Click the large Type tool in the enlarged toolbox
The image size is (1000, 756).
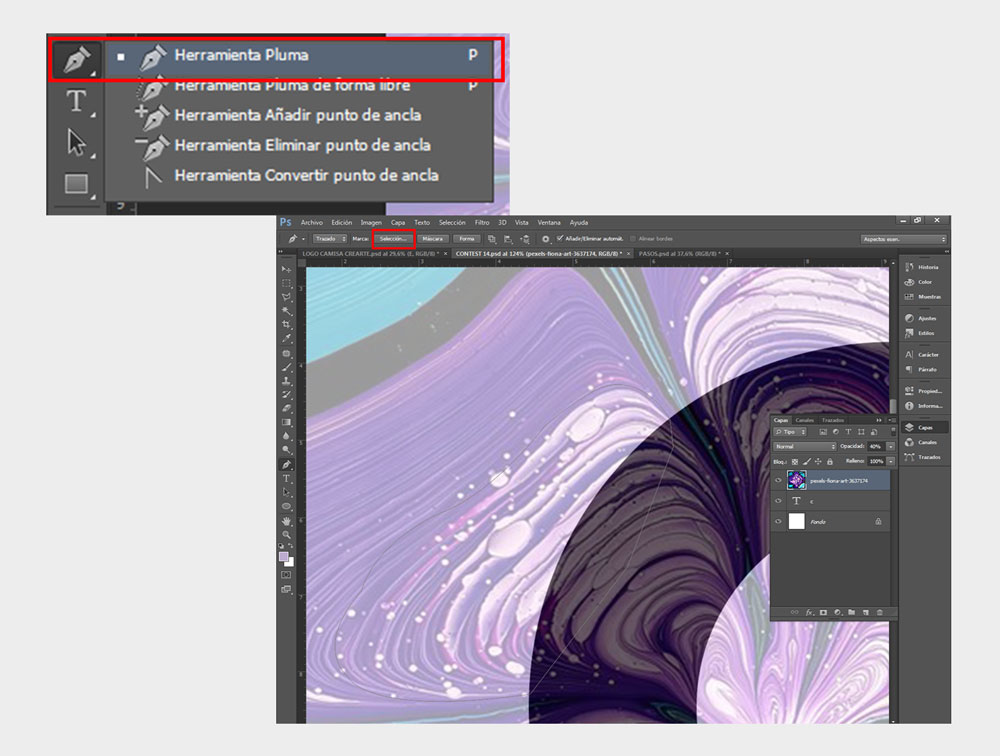[77, 101]
